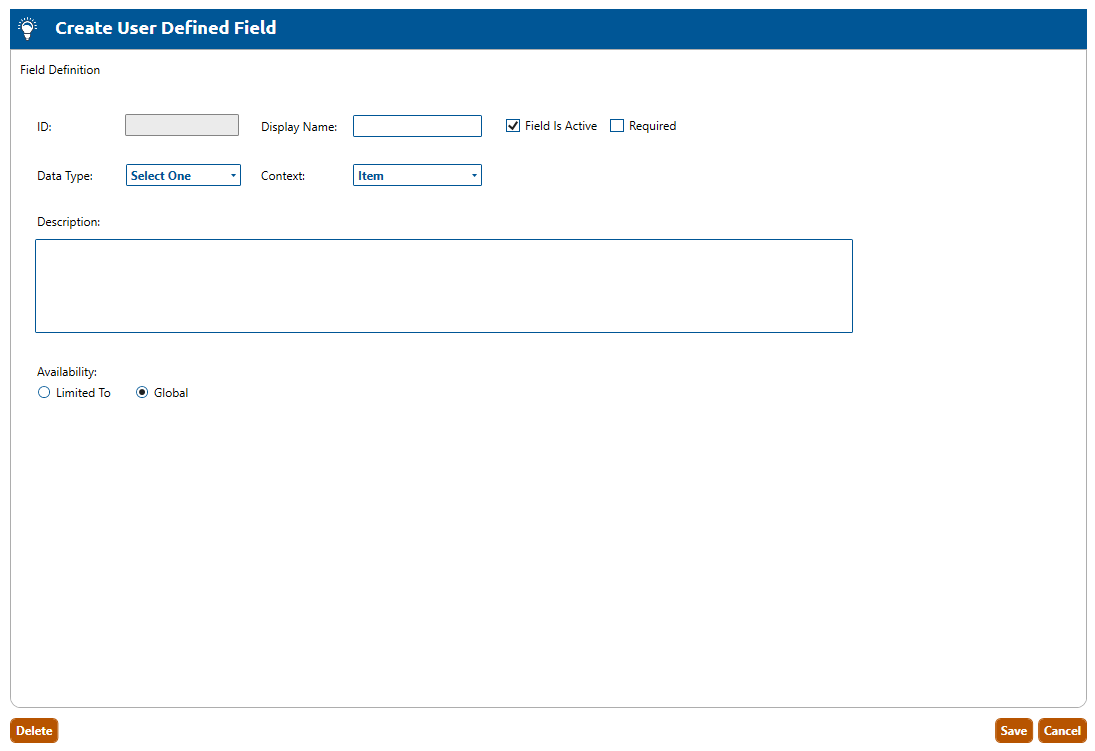Click the Description label above the text area
The width and height of the screenshot is (1095, 751).
point(68,222)
